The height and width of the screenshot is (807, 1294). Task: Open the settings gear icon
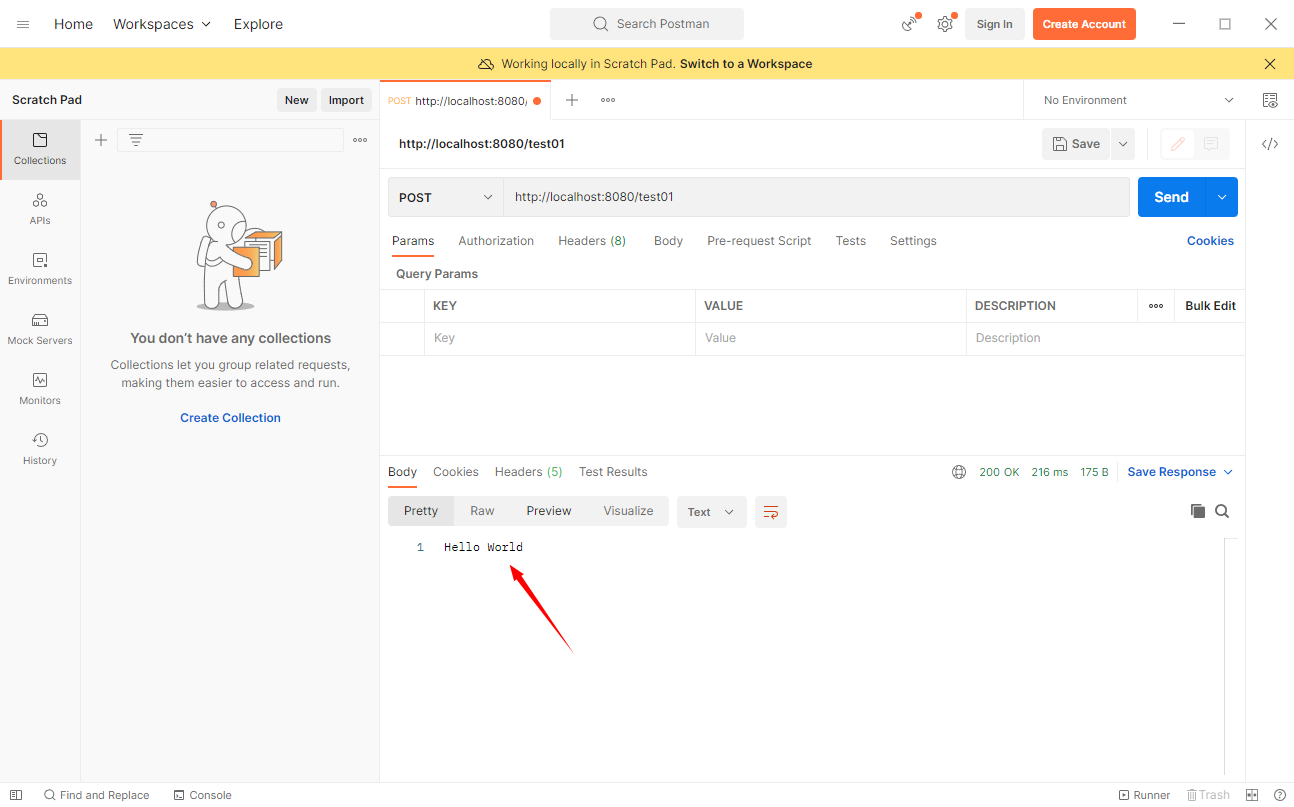coord(945,24)
